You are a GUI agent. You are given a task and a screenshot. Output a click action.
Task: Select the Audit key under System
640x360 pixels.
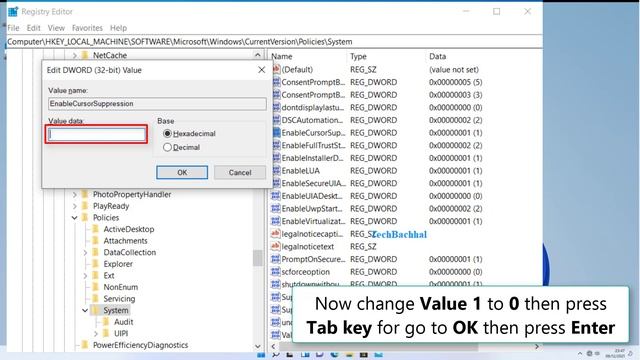click(123, 322)
